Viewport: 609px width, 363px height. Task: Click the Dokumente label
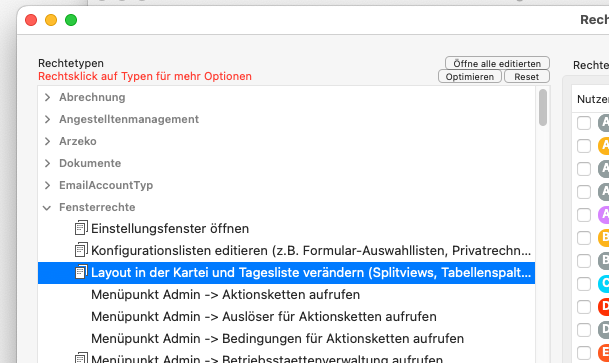click(x=90, y=163)
